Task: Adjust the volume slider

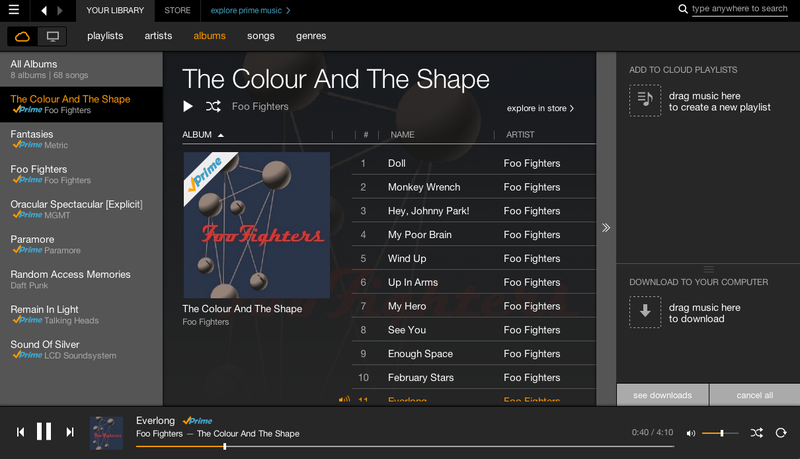Action: (720, 433)
